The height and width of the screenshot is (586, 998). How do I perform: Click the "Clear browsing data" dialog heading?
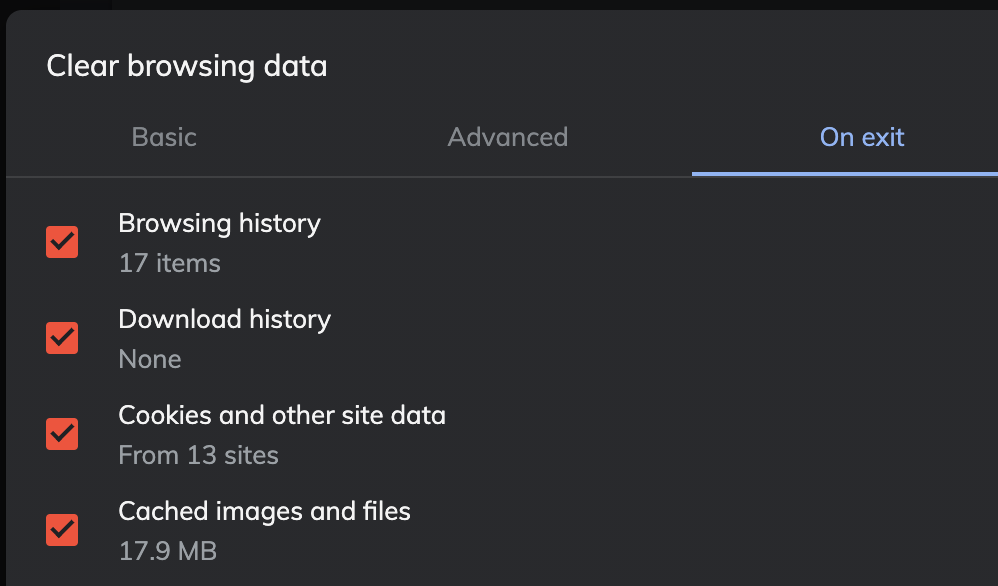point(186,67)
